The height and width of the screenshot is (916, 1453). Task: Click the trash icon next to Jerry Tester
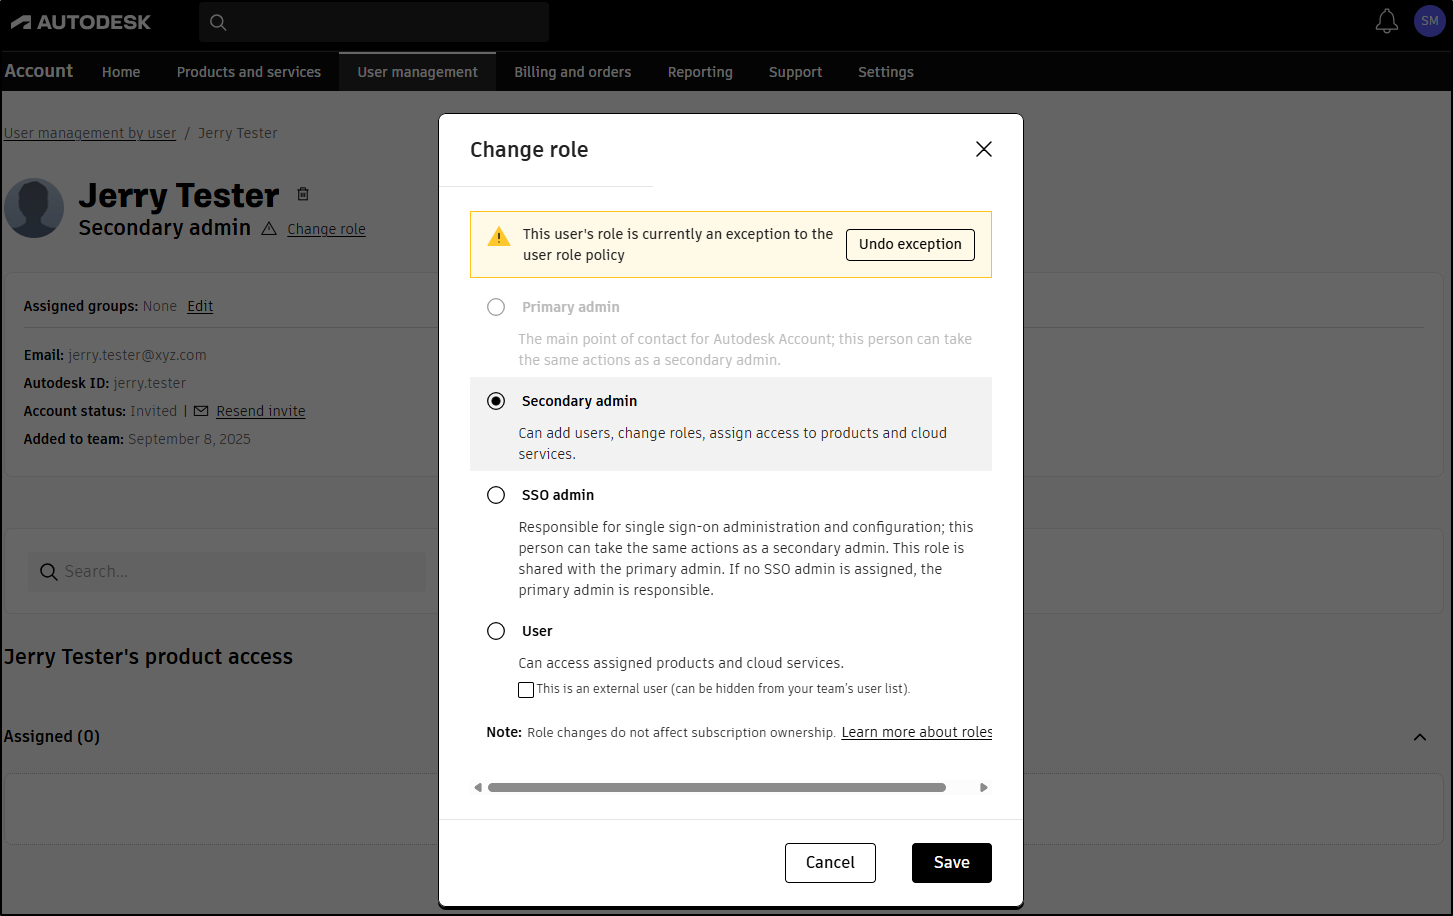(x=303, y=194)
